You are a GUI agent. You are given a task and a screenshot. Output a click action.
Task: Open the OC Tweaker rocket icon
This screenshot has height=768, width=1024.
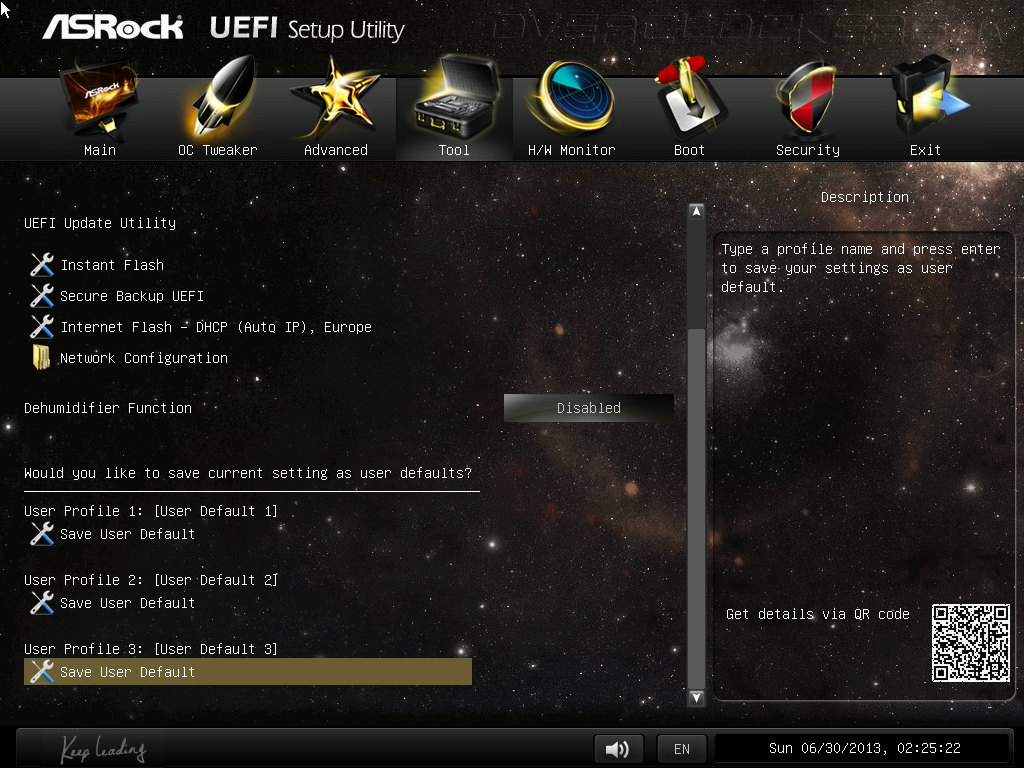[x=222, y=97]
